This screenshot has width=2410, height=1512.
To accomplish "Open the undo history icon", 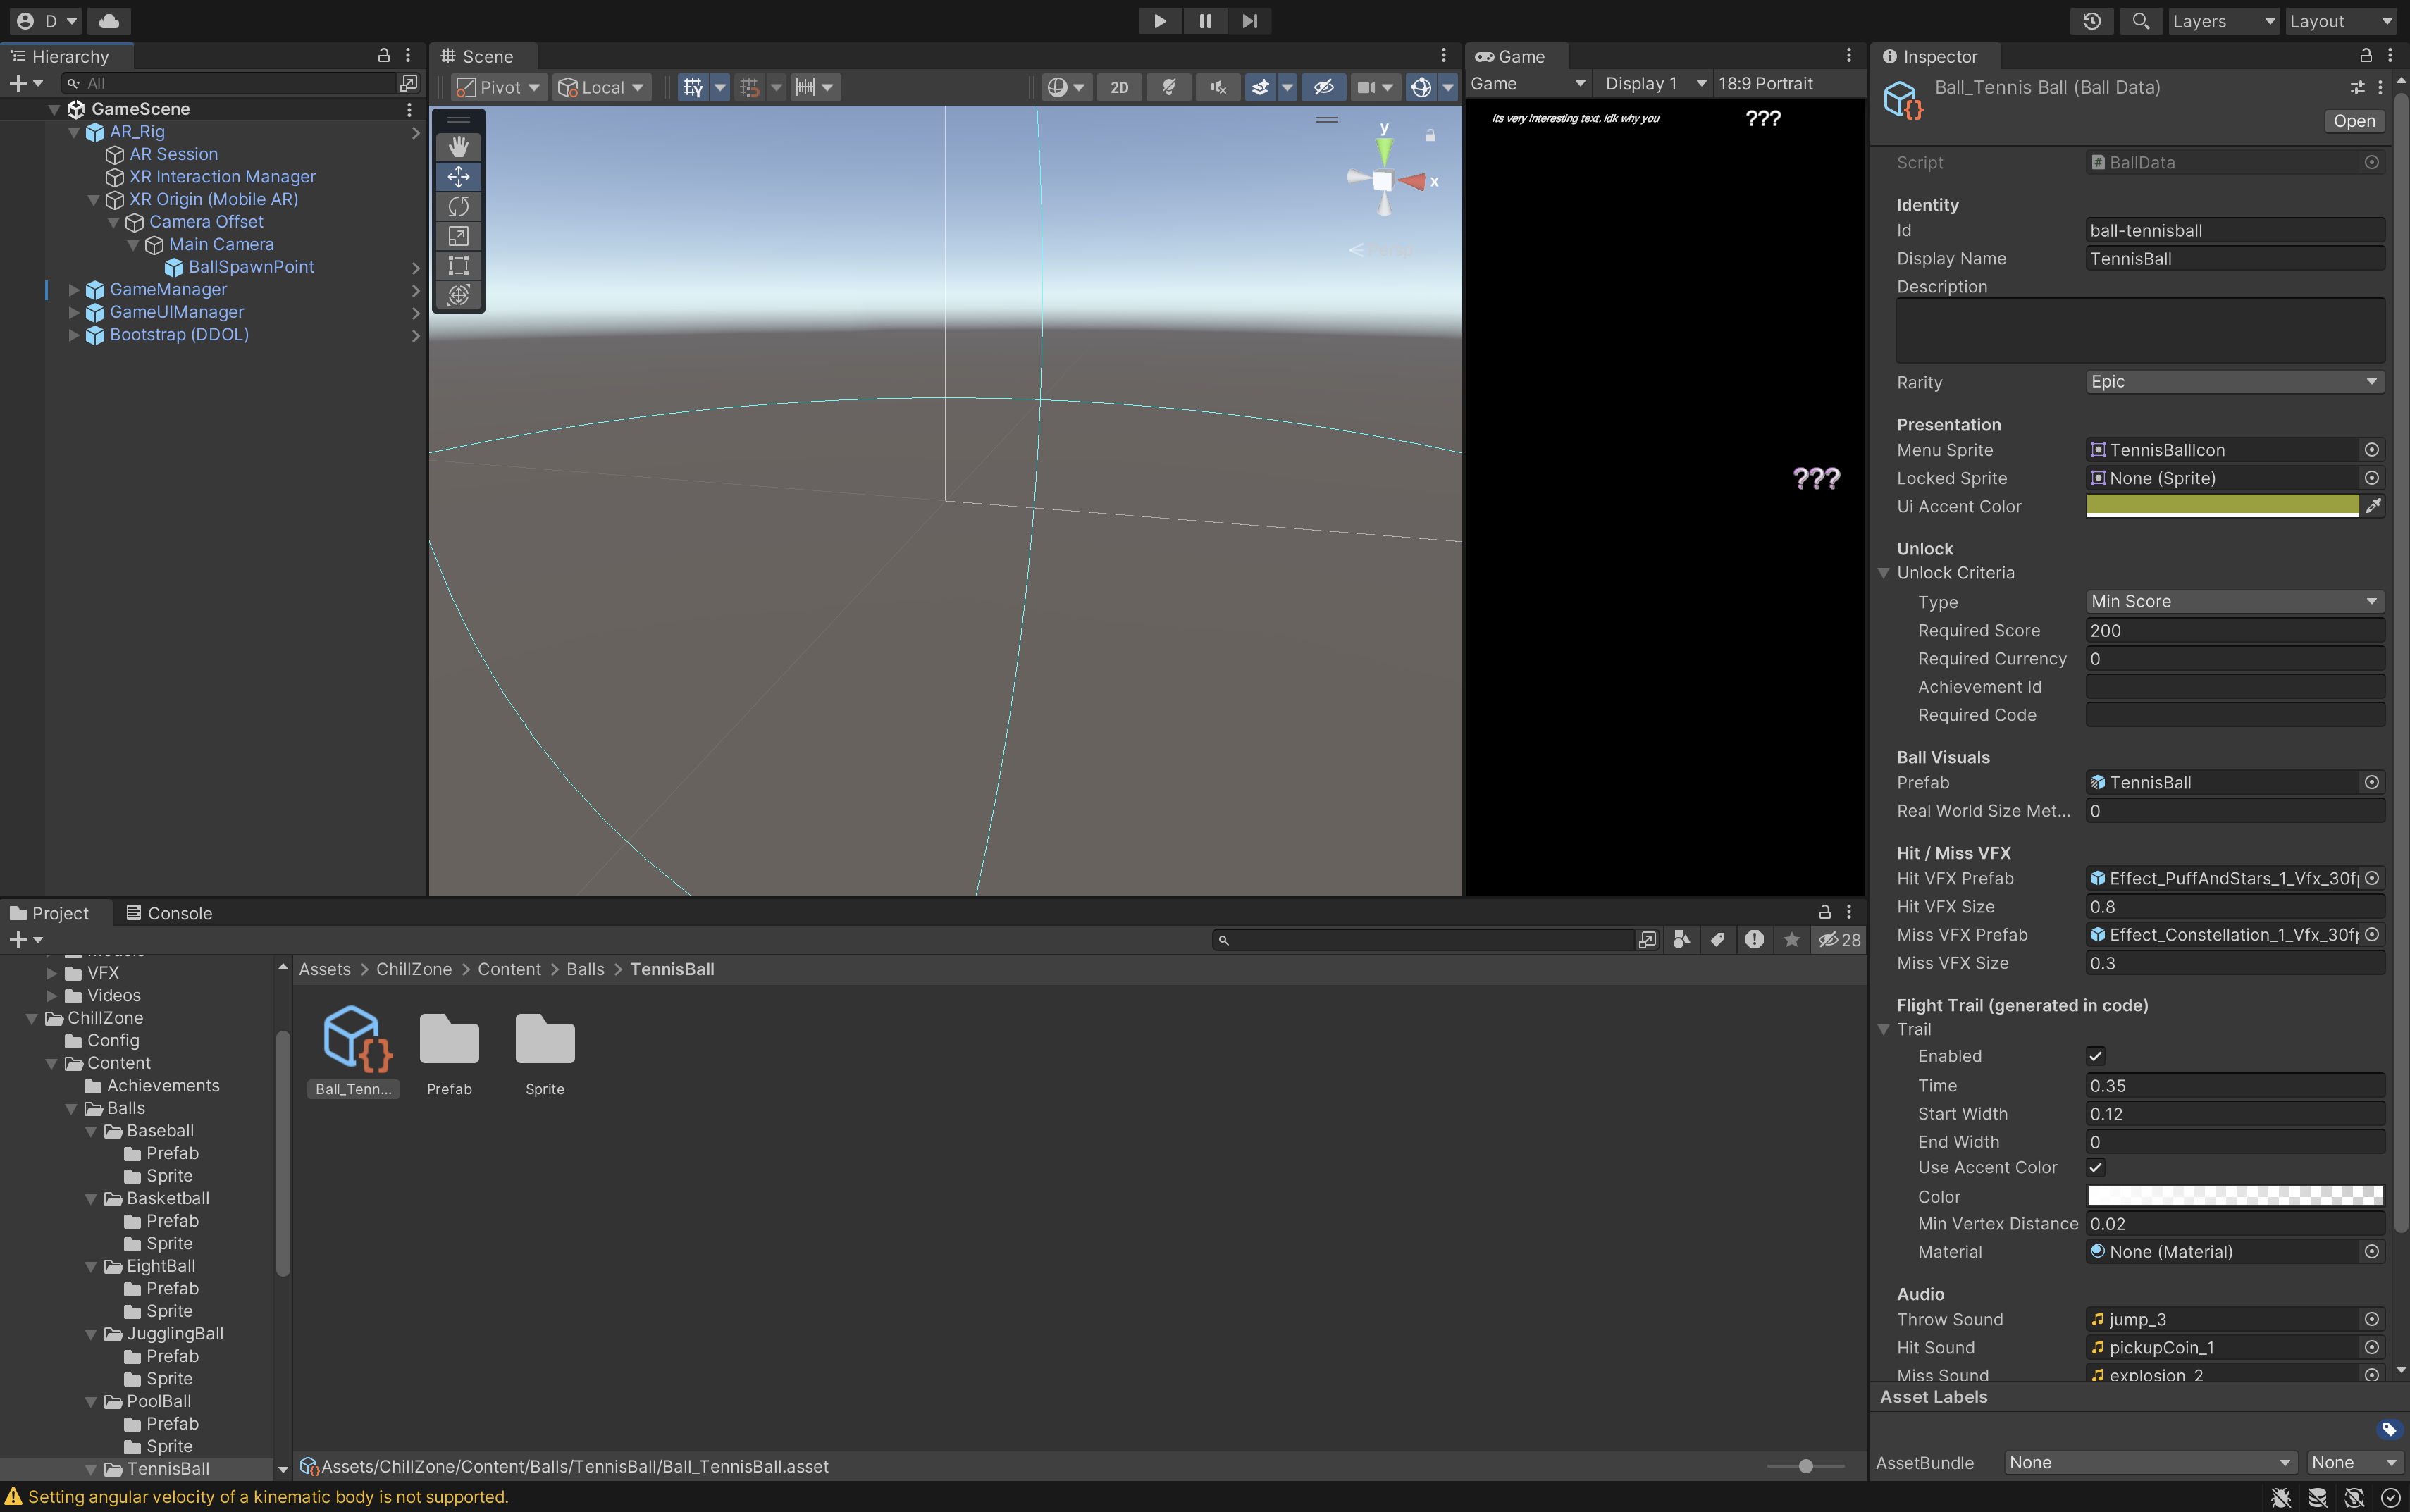I will coord(2092,21).
